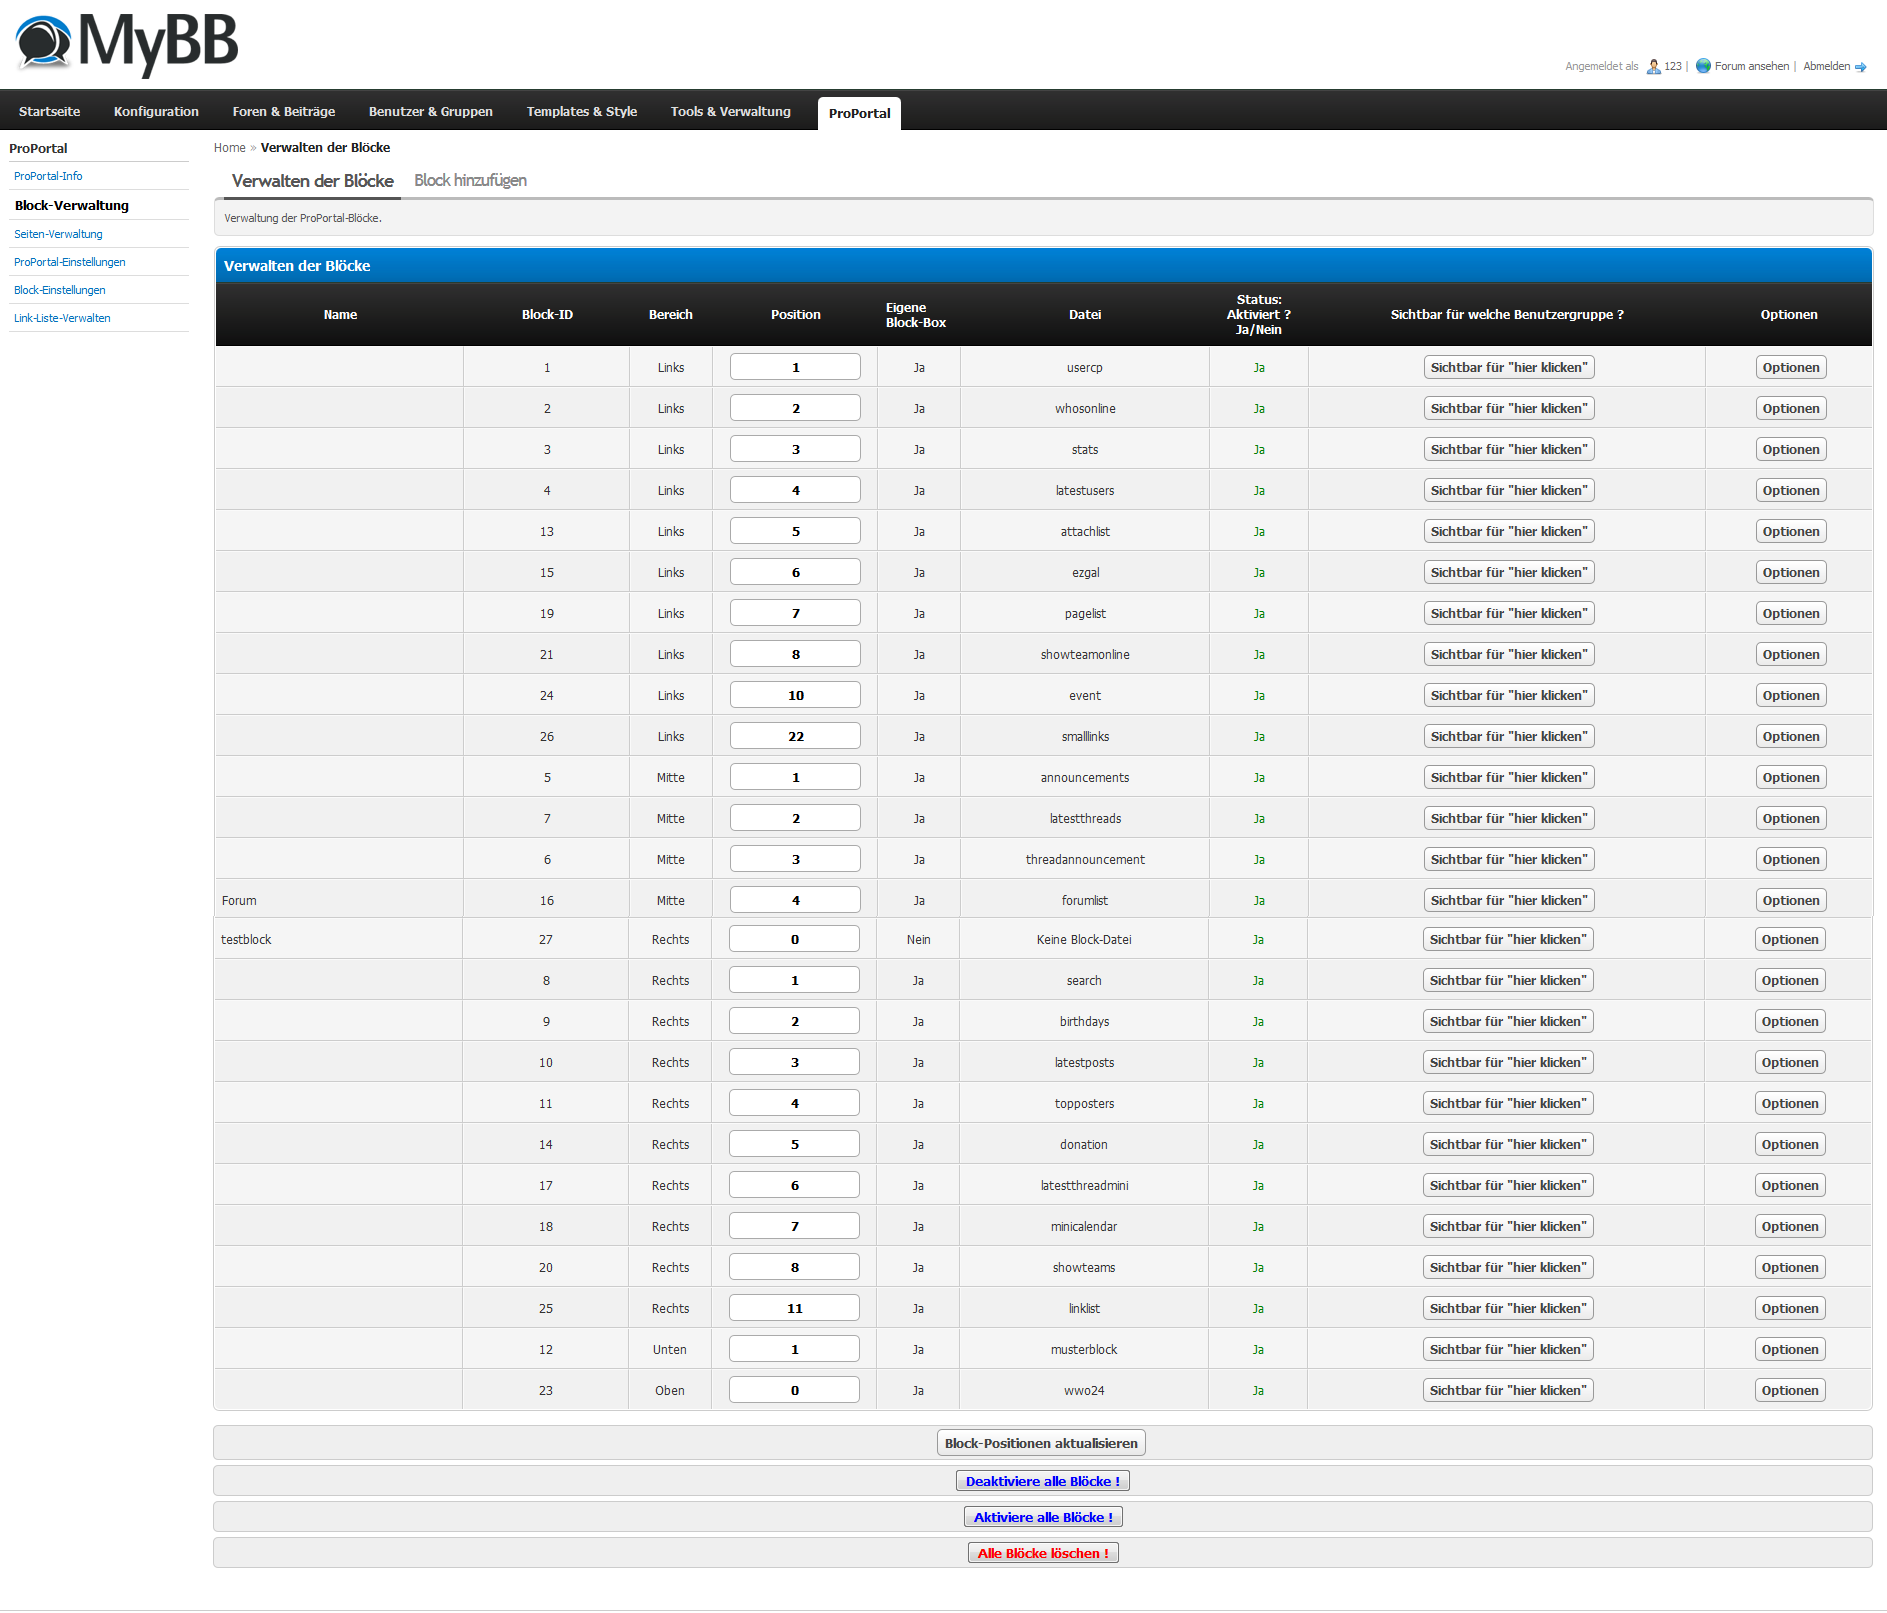Image resolution: width=1887 pixels, height=1613 pixels.
Task: Click the Abmelden link
Action: tap(1826, 66)
